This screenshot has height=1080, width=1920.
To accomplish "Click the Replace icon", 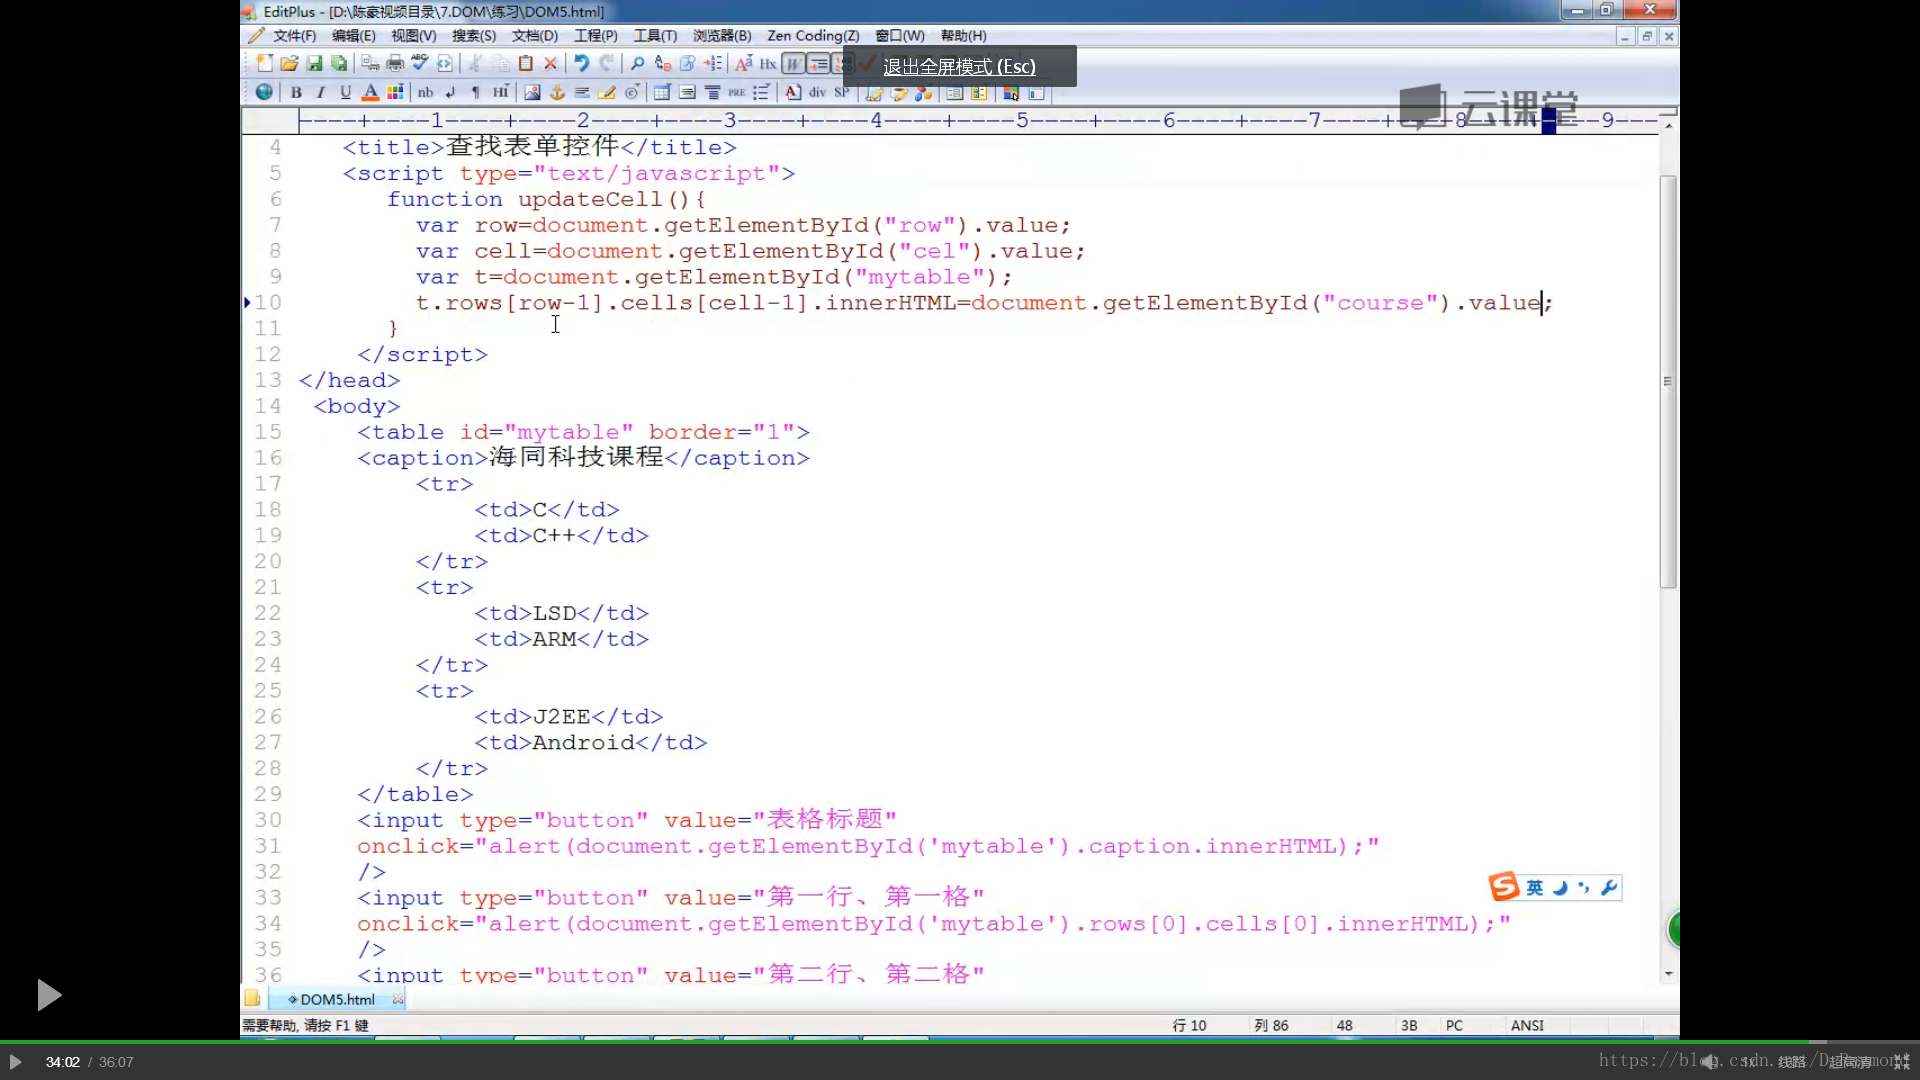I will (662, 64).
